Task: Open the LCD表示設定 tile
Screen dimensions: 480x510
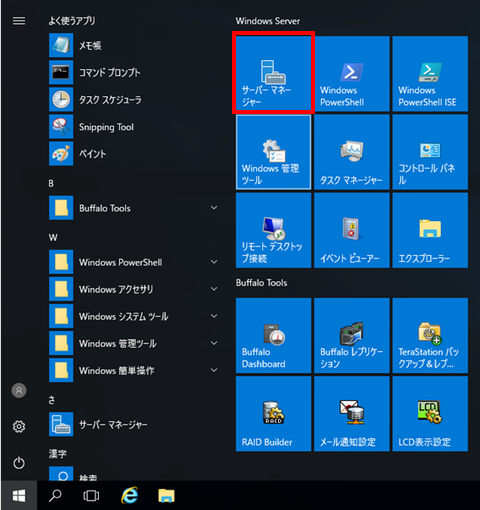Action: click(430, 414)
